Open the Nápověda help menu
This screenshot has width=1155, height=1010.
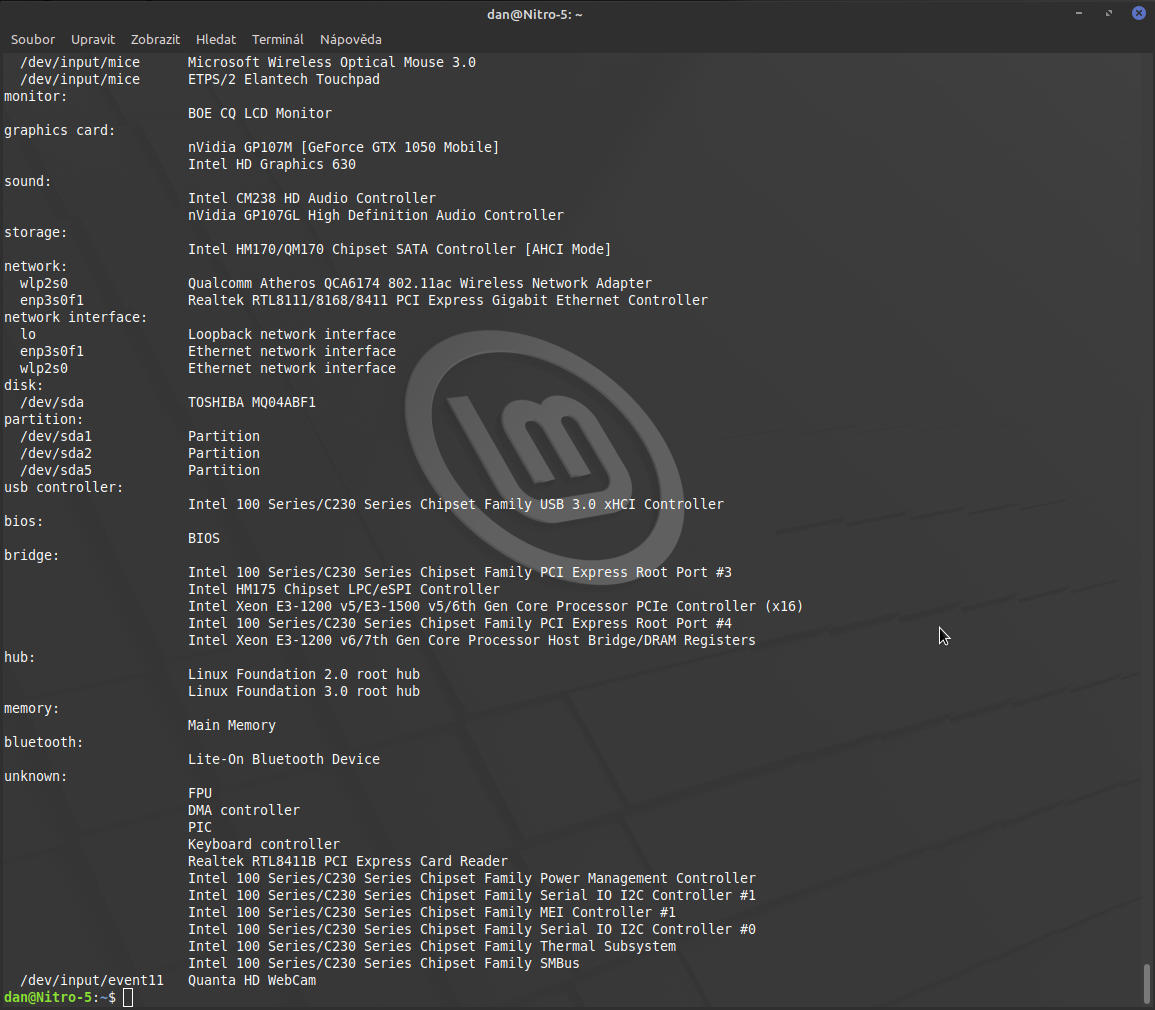pyautogui.click(x=351, y=39)
